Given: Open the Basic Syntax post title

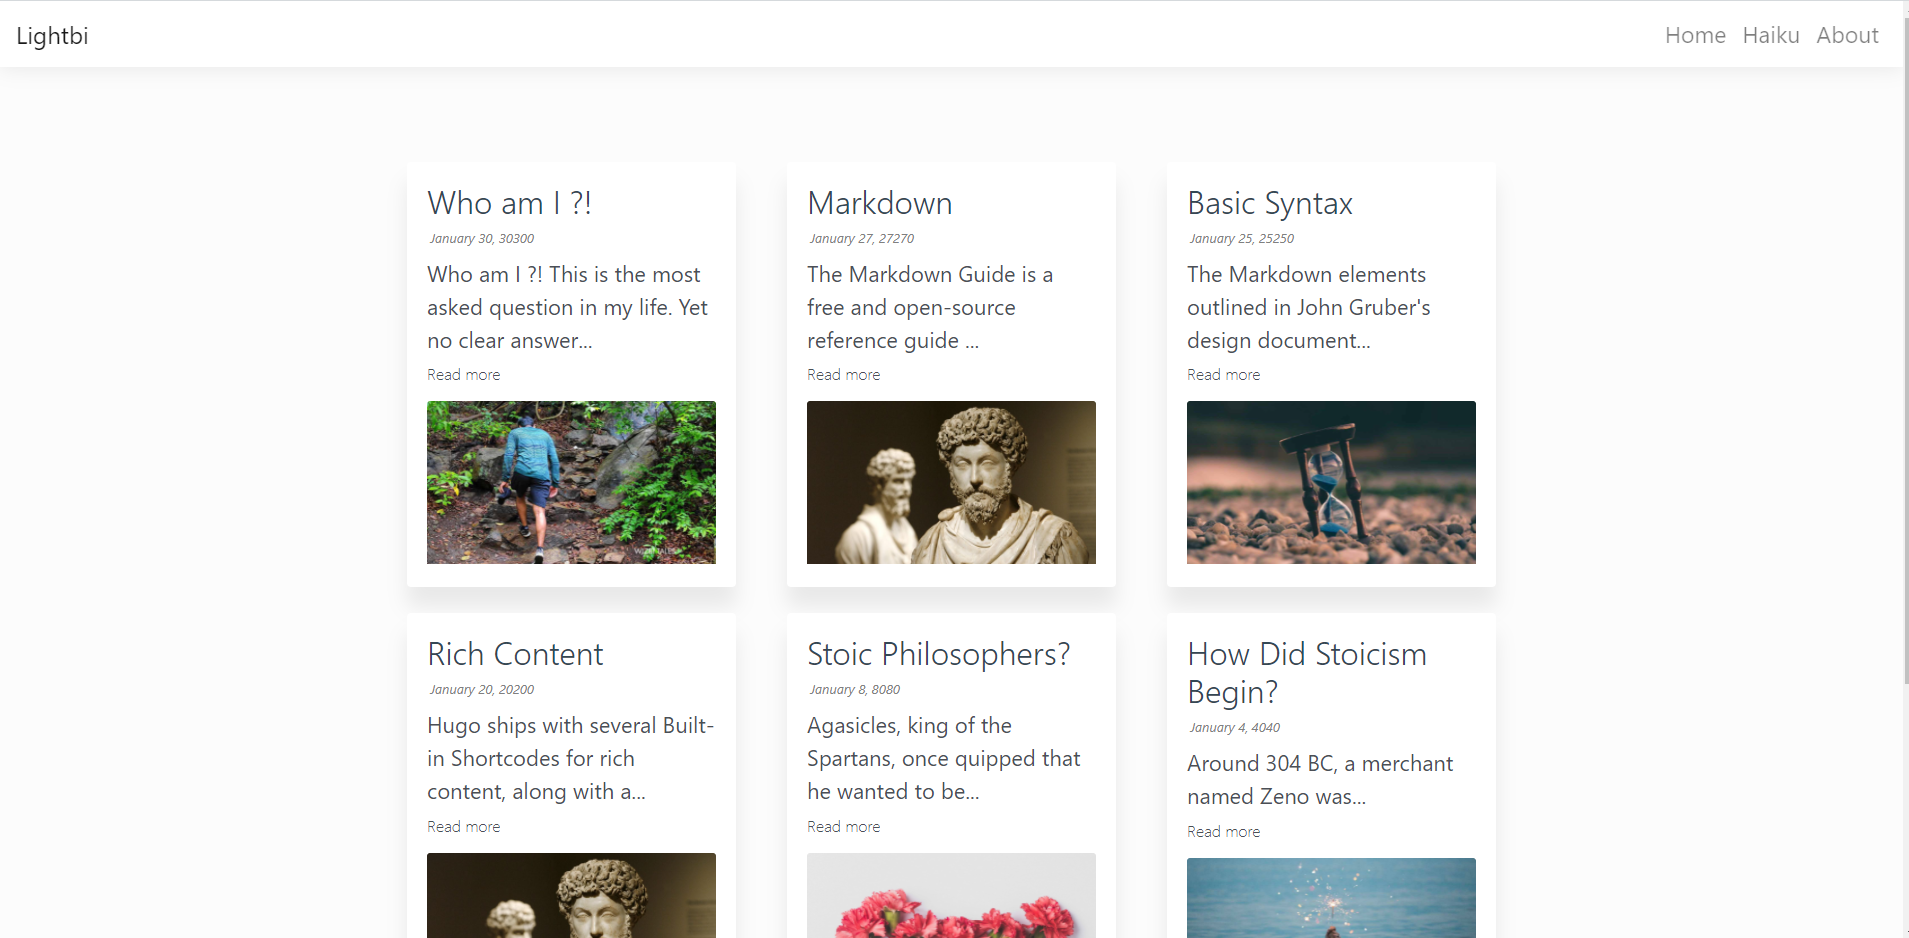Looking at the screenshot, I should pyautogui.click(x=1269, y=203).
